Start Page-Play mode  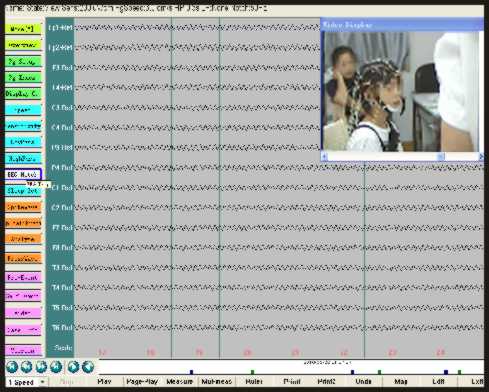[x=142, y=382]
